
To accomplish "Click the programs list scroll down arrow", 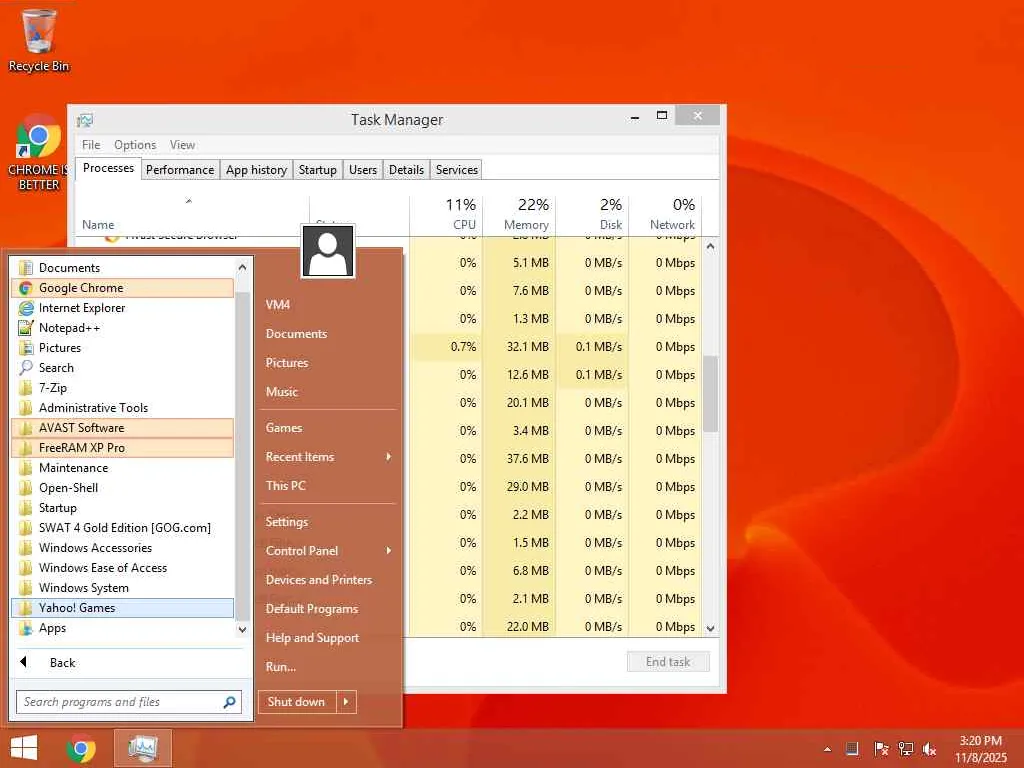I will pos(242,630).
